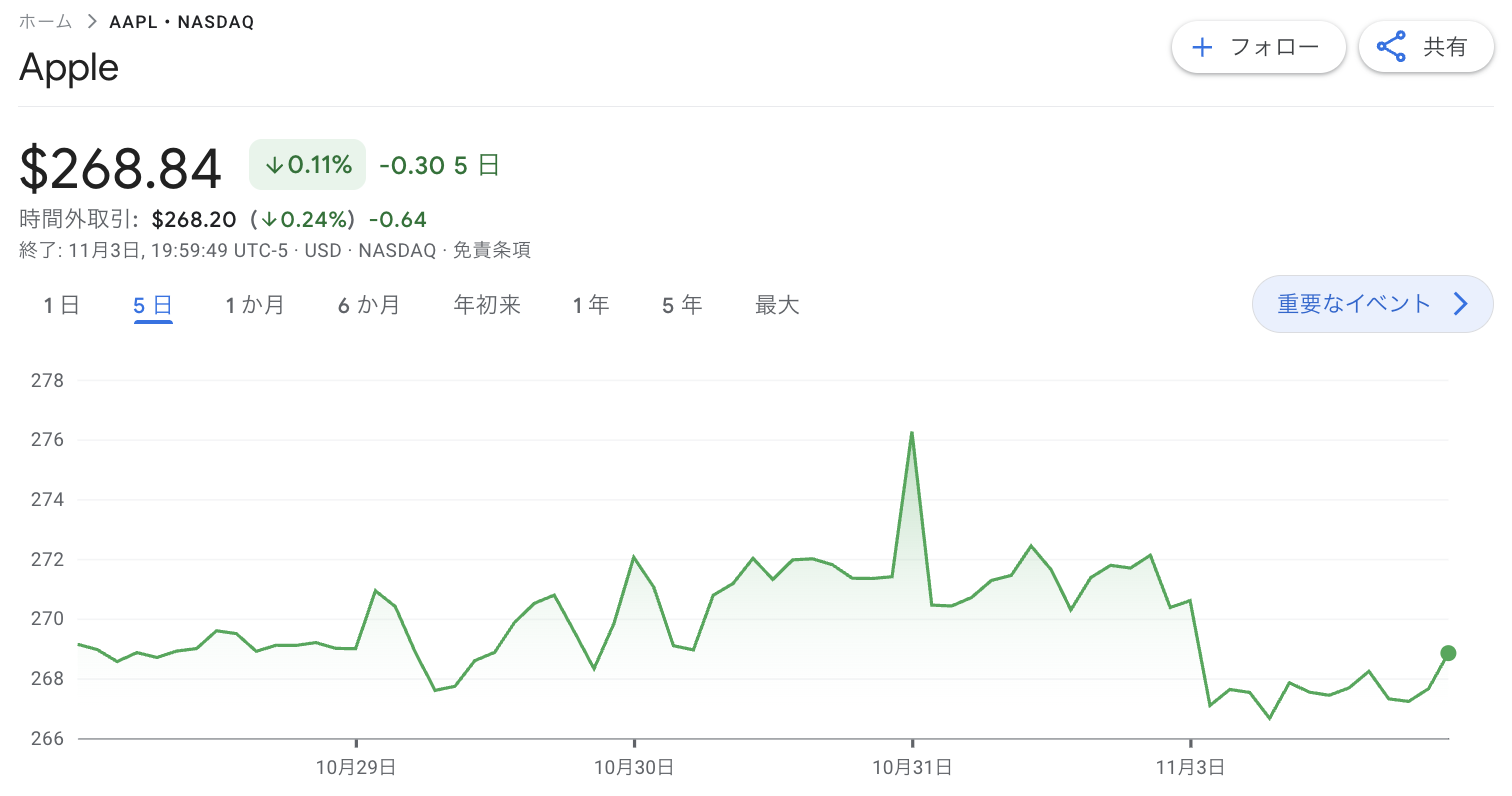
Task: Follow Apple stock with the フォロー button
Action: [x=1258, y=46]
